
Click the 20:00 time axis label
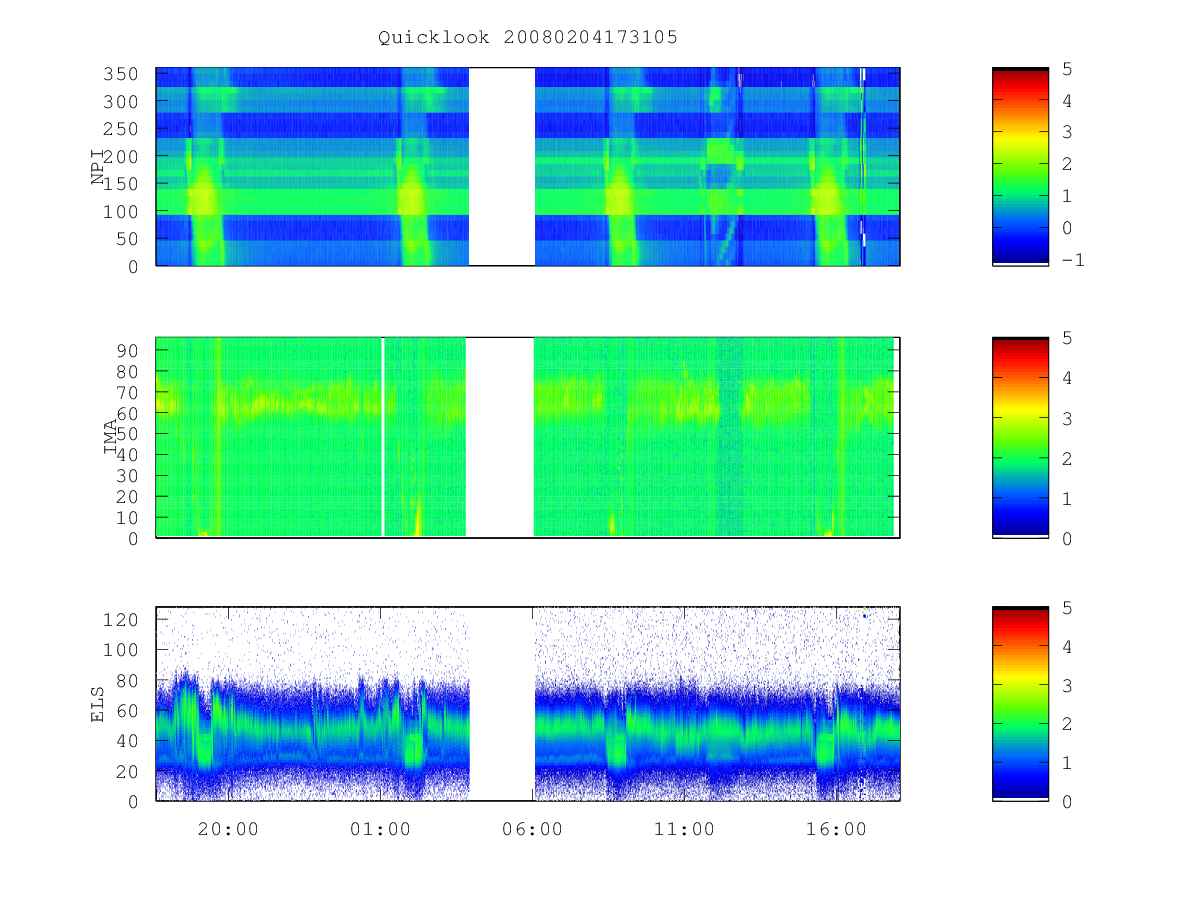click(x=229, y=829)
